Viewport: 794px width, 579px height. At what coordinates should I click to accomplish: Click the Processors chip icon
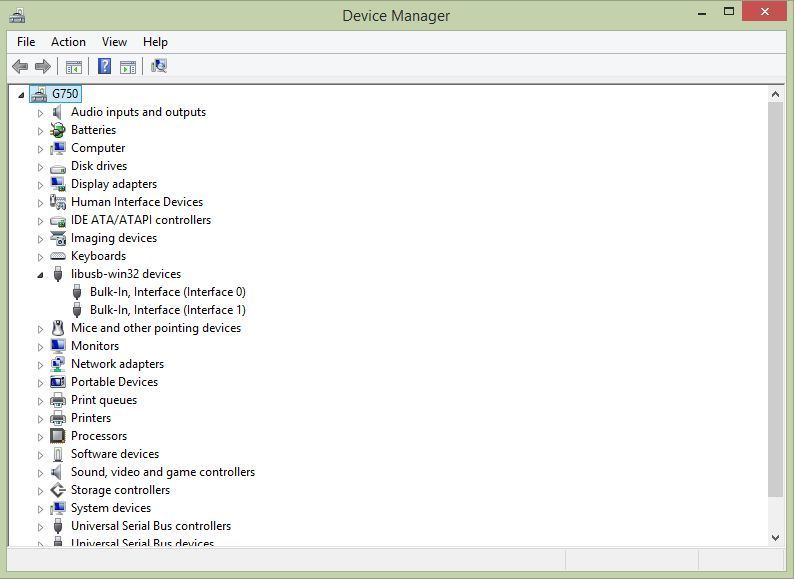coord(58,436)
